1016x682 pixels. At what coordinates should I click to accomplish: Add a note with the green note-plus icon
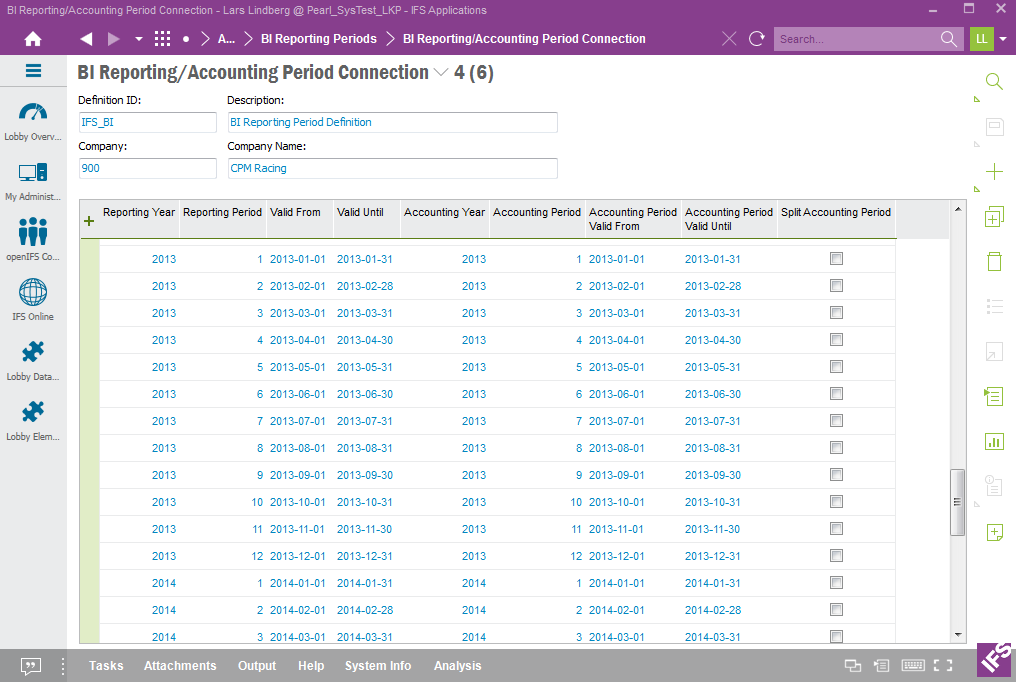click(994, 532)
